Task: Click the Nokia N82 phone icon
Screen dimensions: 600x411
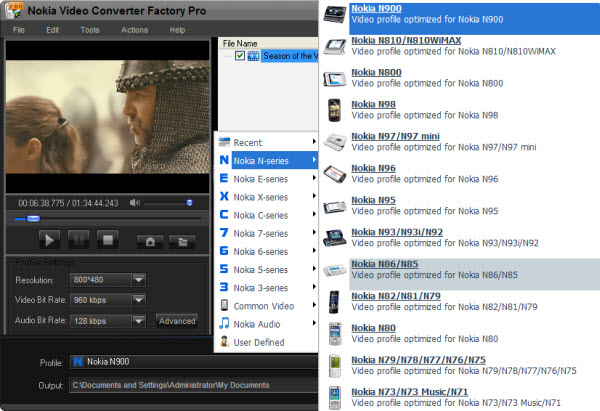Action: coord(334,302)
